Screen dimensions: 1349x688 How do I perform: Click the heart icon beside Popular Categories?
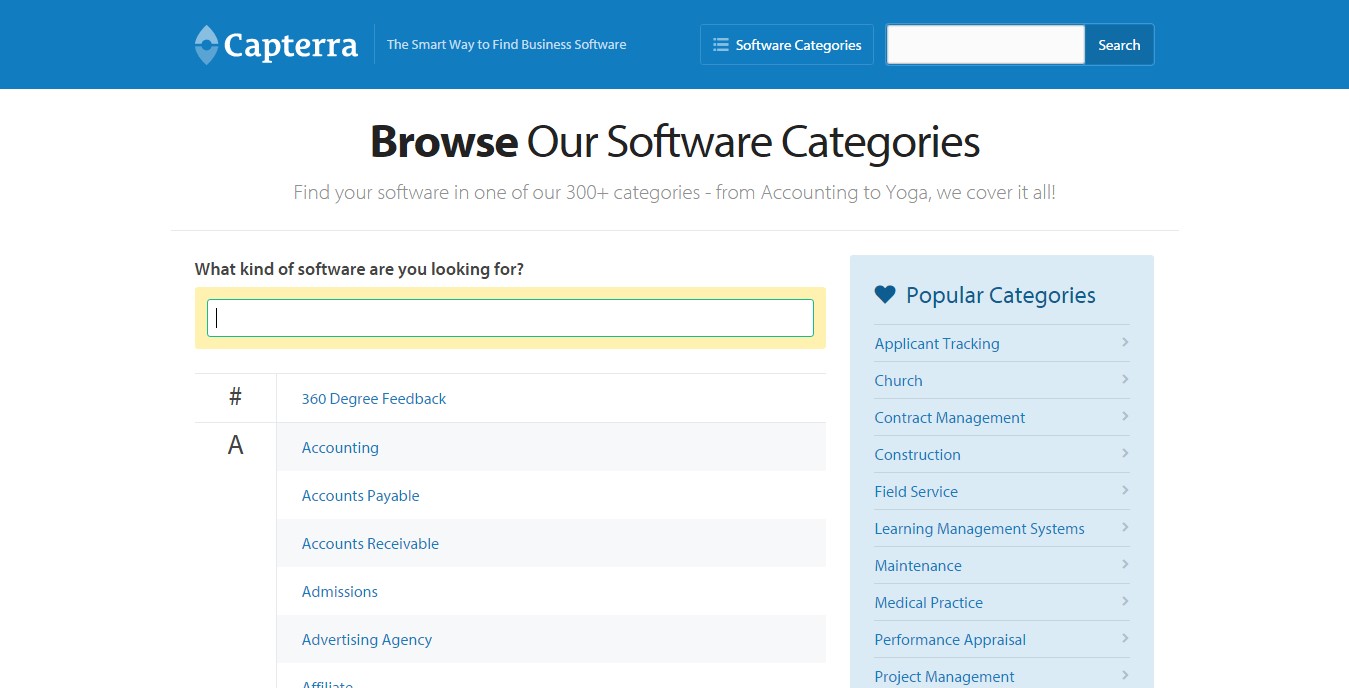coord(883,293)
